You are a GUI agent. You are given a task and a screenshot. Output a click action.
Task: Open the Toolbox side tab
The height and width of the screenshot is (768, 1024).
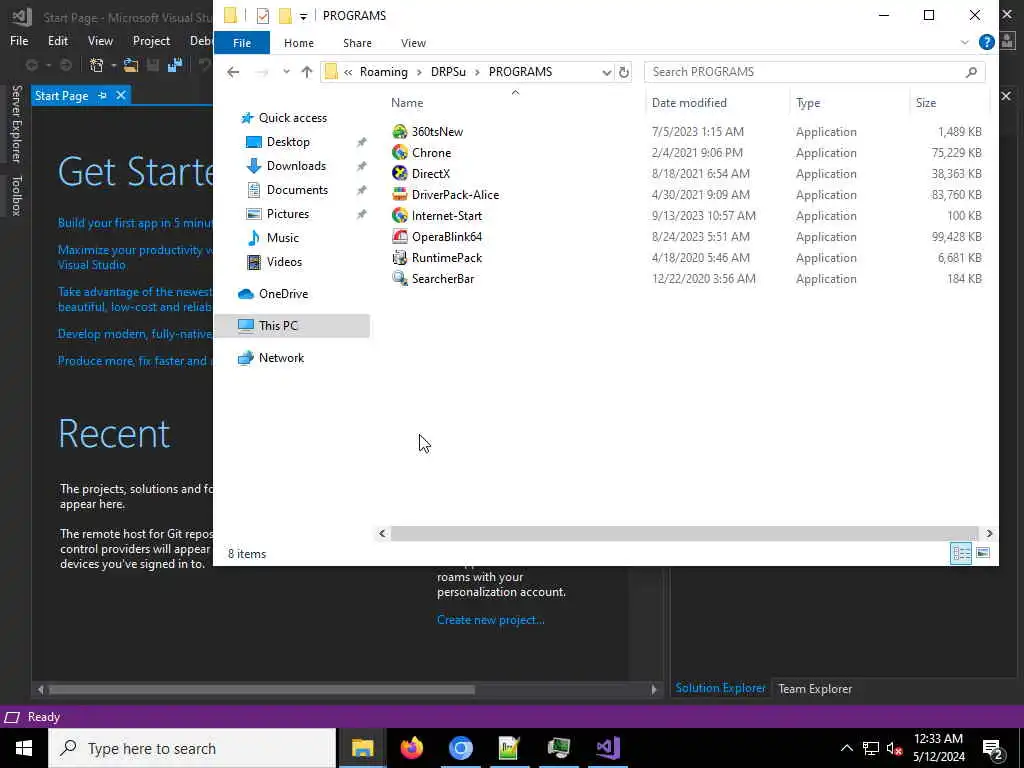[x=16, y=195]
